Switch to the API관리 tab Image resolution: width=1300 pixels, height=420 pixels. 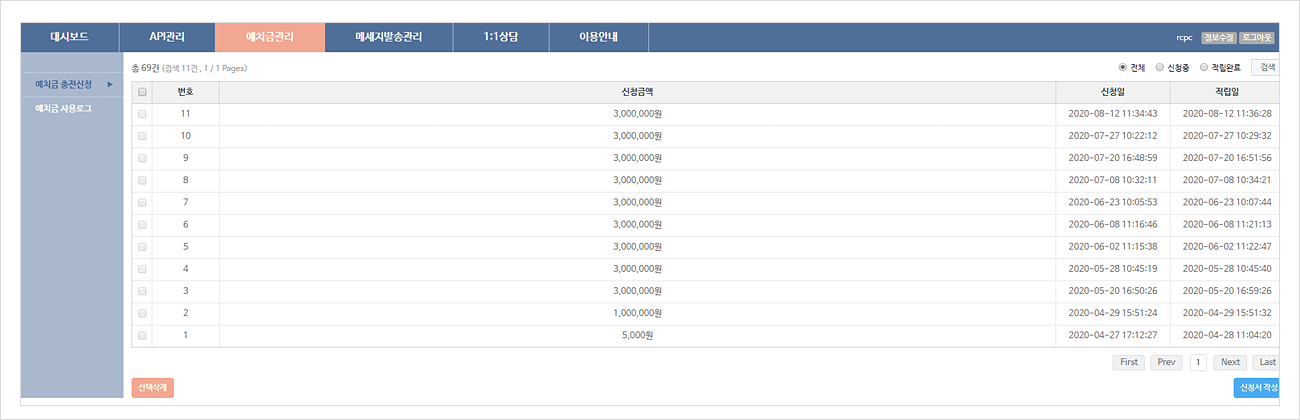(x=167, y=37)
